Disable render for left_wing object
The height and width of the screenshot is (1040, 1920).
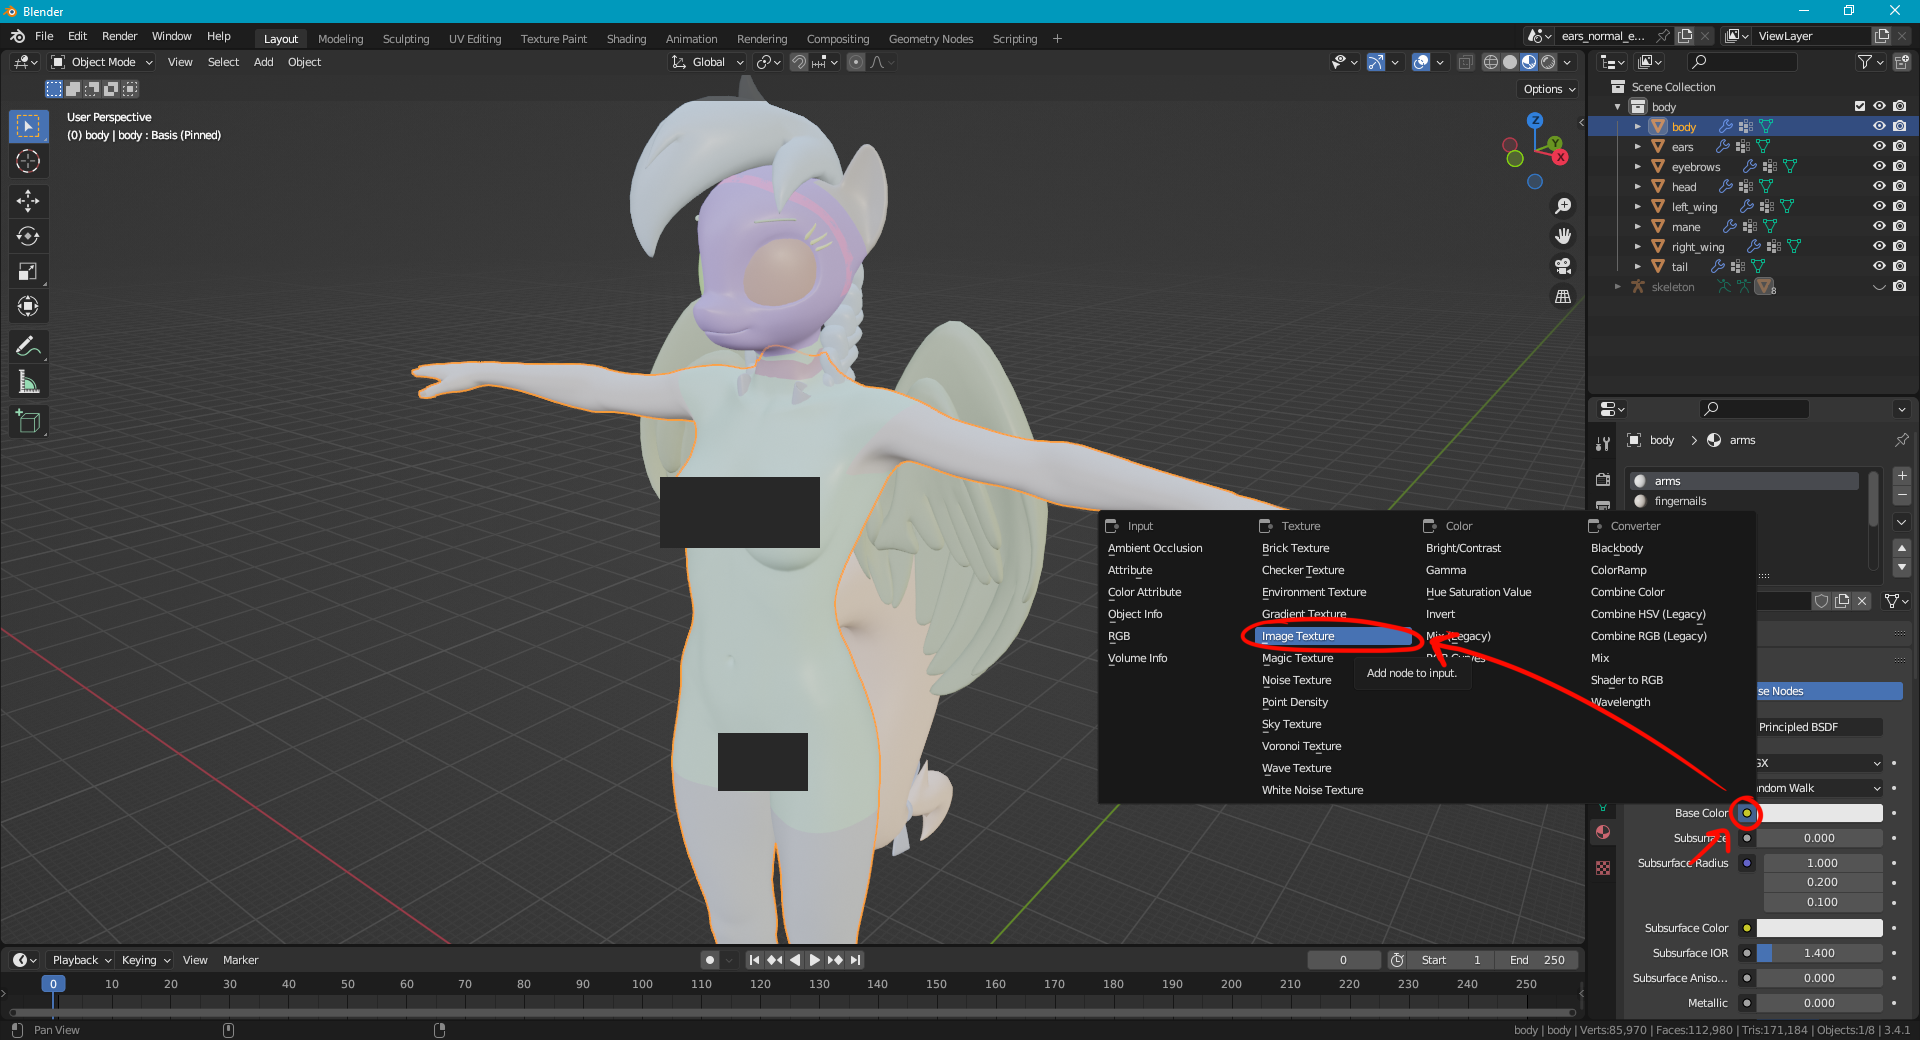pyautogui.click(x=1899, y=206)
